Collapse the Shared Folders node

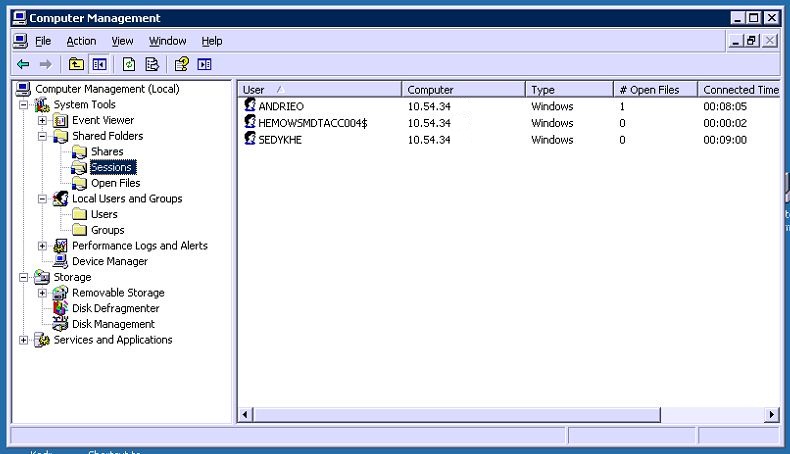[42, 136]
